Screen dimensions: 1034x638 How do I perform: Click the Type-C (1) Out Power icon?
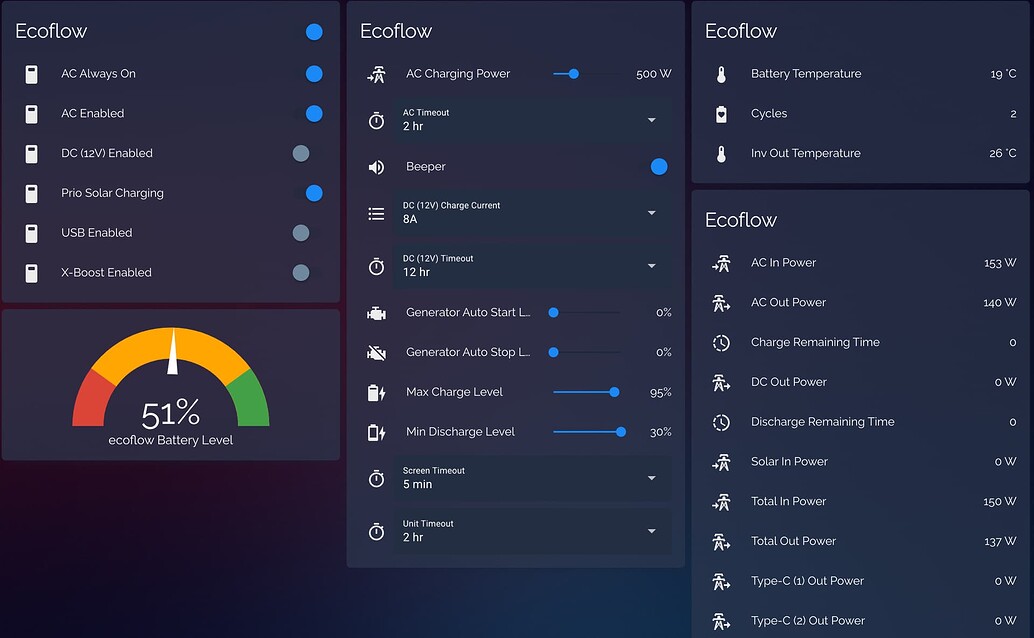click(x=721, y=581)
